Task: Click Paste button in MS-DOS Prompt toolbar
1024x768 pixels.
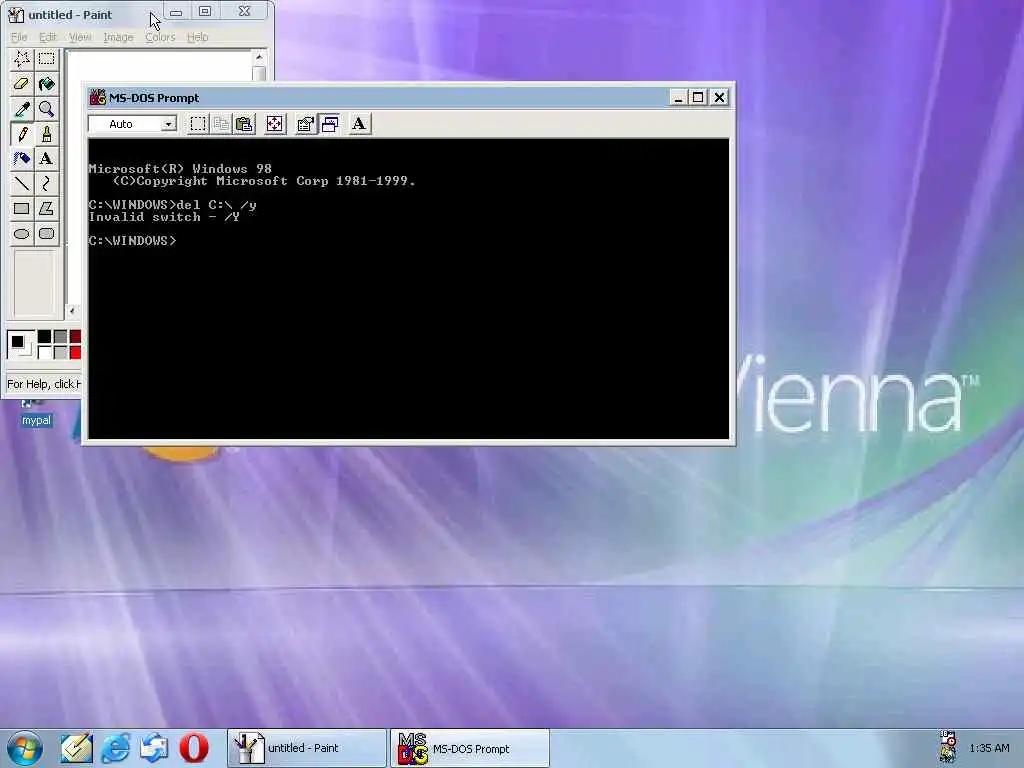Action: [245, 124]
